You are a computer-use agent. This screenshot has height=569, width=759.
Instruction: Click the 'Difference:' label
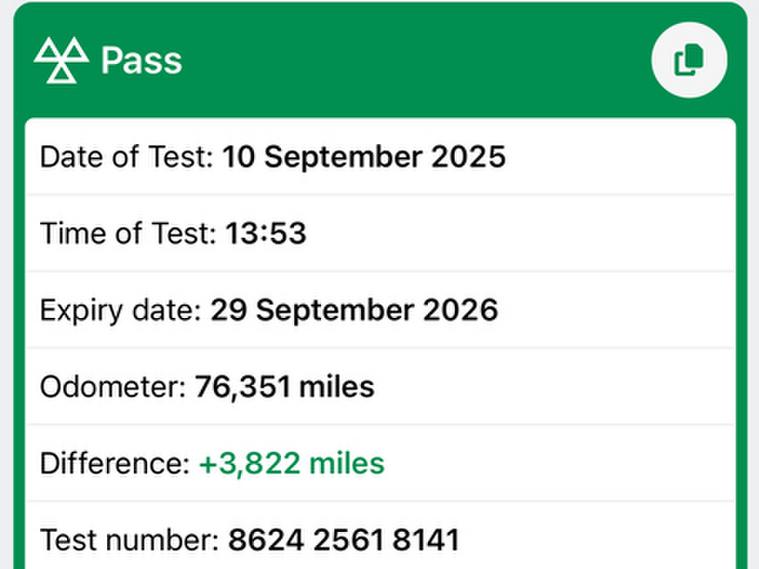tap(115, 464)
